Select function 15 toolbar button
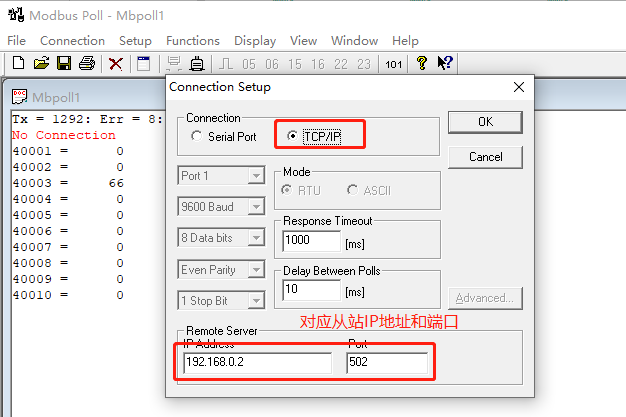 click(x=295, y=64)
